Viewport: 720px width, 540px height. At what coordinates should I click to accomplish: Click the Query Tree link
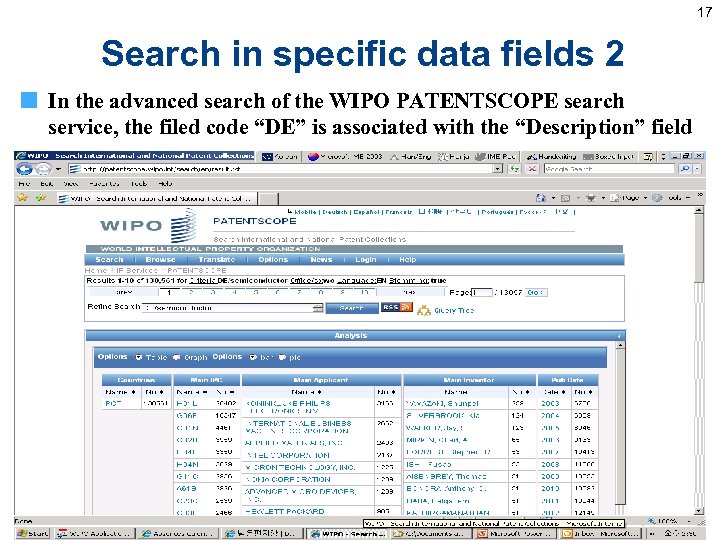click(x=454, y=311)
